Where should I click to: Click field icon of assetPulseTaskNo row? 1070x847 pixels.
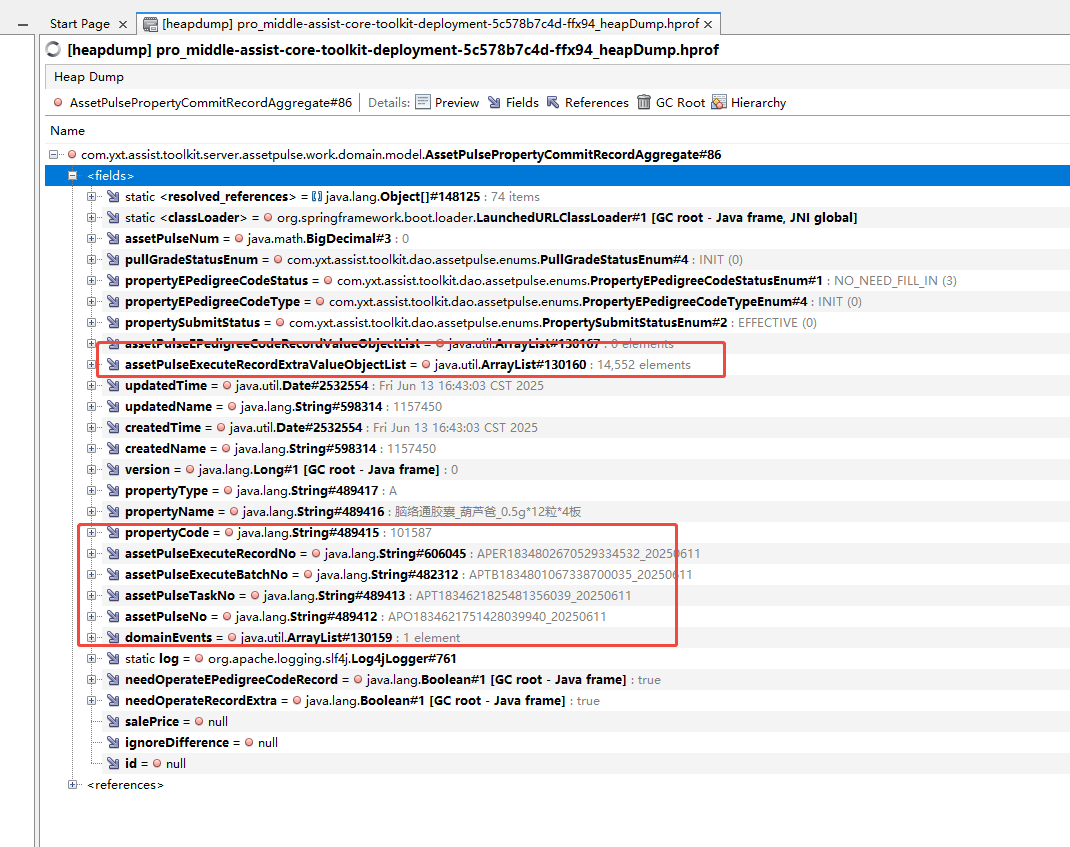coord(113,596)
